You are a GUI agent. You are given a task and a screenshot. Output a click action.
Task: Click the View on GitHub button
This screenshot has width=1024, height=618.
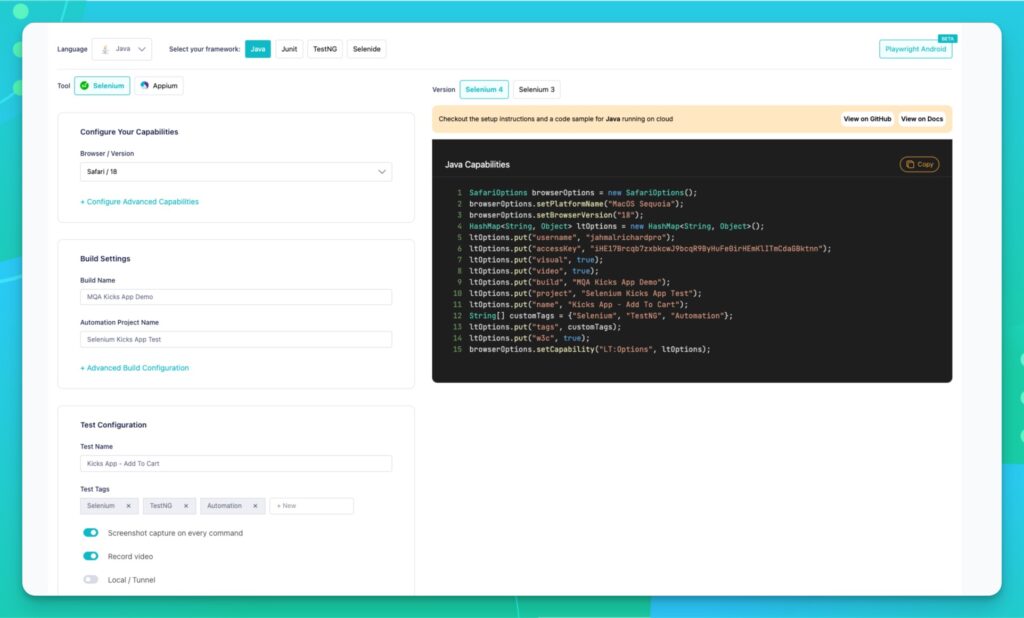(x=867, y=119)
